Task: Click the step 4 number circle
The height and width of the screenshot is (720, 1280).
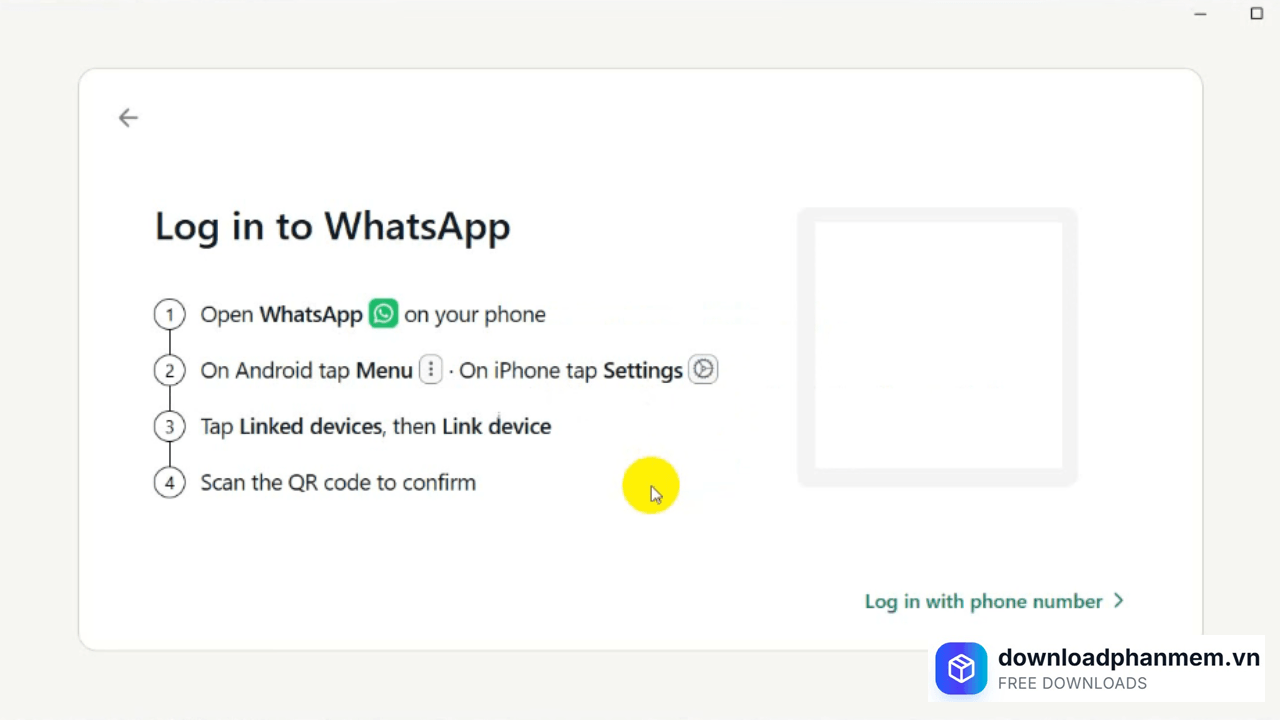Action: point(170,482)
